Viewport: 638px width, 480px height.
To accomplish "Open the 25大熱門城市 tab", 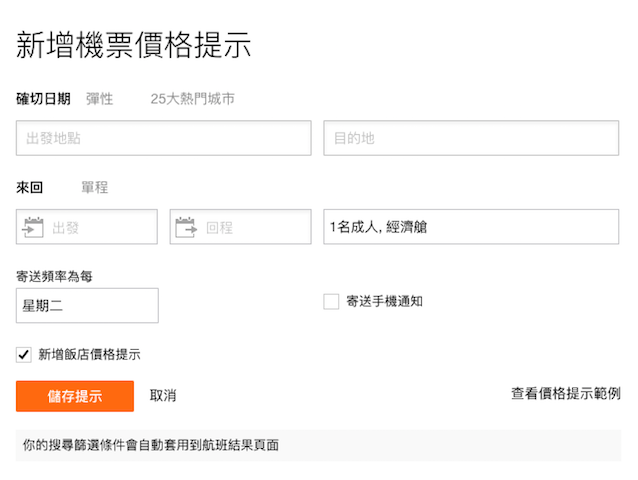I will (x=192, y=99).
